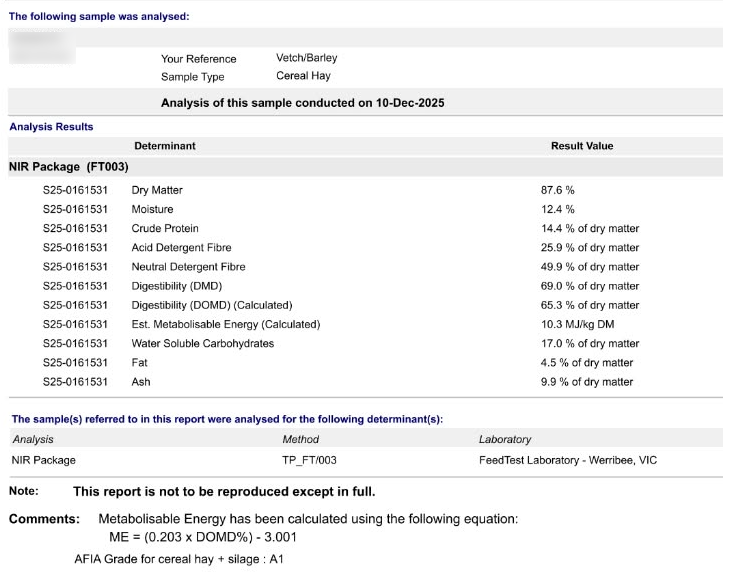739x576 pixels.
Task: Click FeedTest Laboratory - Werribee, VIC text
Action: coord(568,460)
